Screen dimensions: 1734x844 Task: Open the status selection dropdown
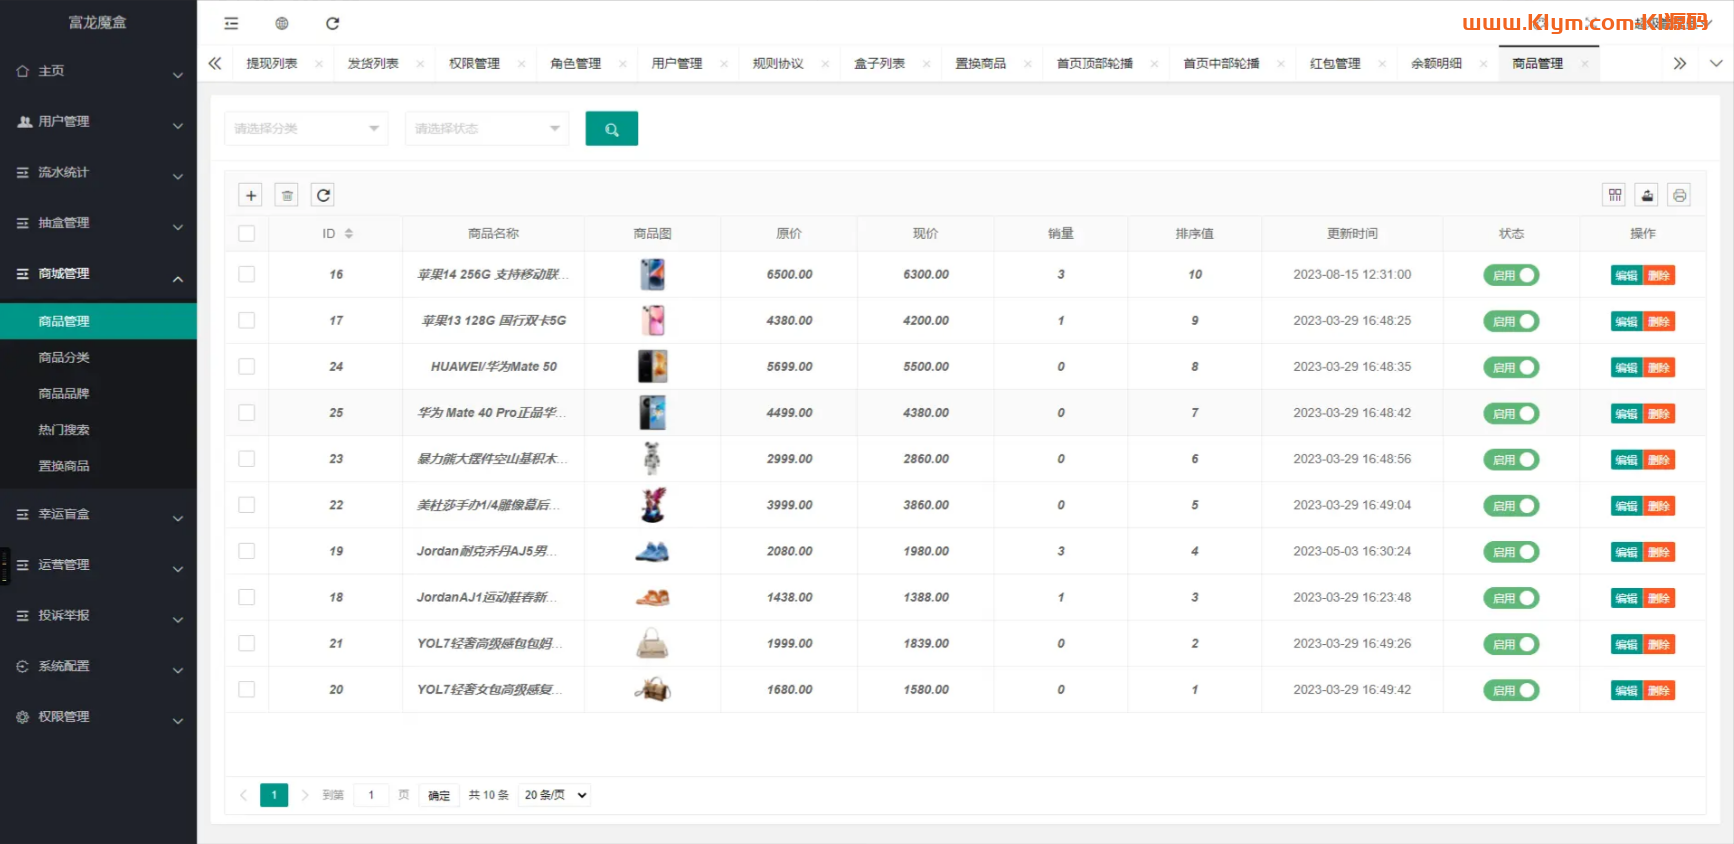point(486,129)
